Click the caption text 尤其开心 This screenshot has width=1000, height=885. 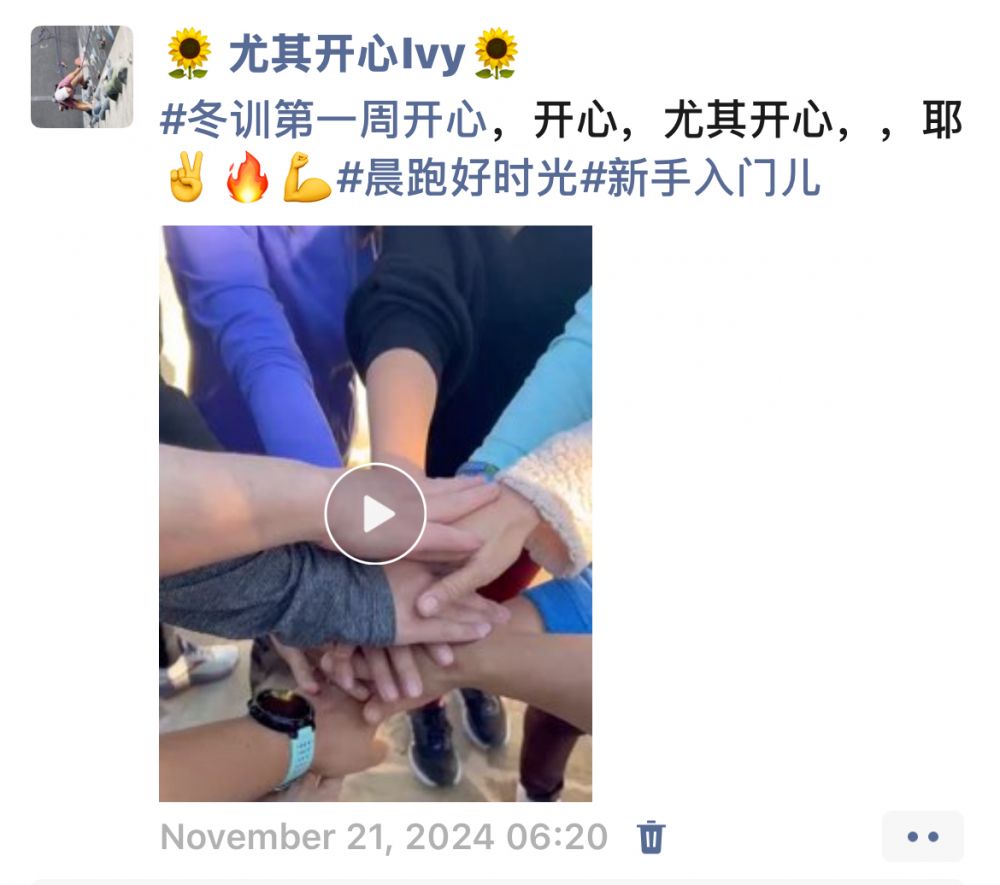pyautogui.click(x=749, y=120)
